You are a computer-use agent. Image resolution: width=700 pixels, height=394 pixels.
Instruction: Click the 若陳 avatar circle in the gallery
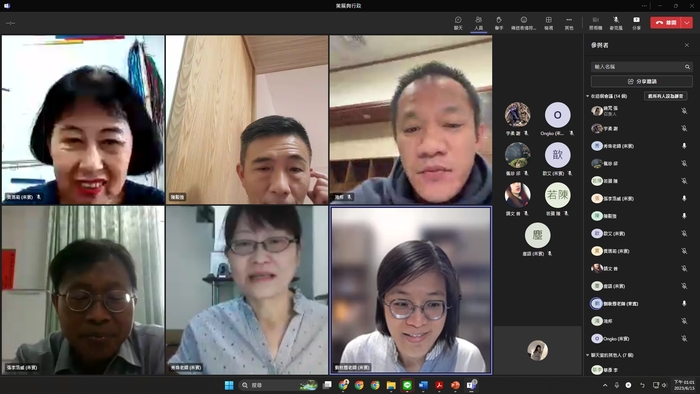pyautogui.click(x=558, y=195)
